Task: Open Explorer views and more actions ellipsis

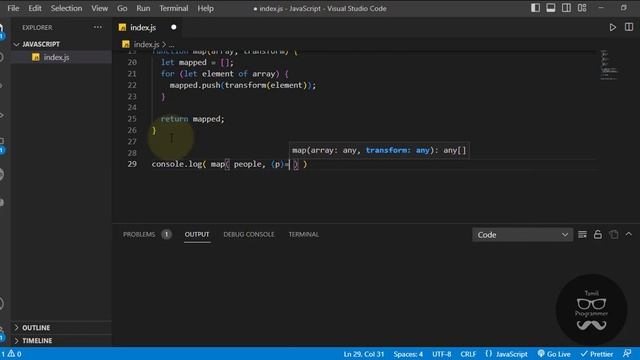Action: (x=98, y=27)
